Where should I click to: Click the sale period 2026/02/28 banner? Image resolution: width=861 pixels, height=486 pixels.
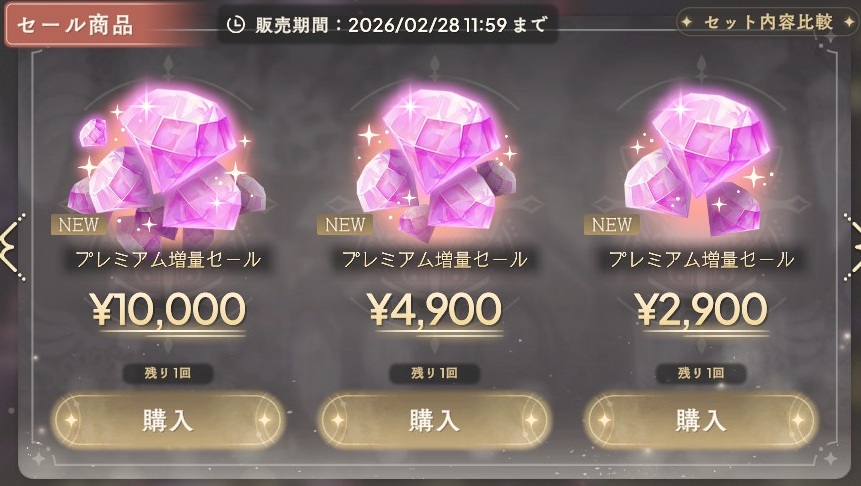(x=388, y=25)
